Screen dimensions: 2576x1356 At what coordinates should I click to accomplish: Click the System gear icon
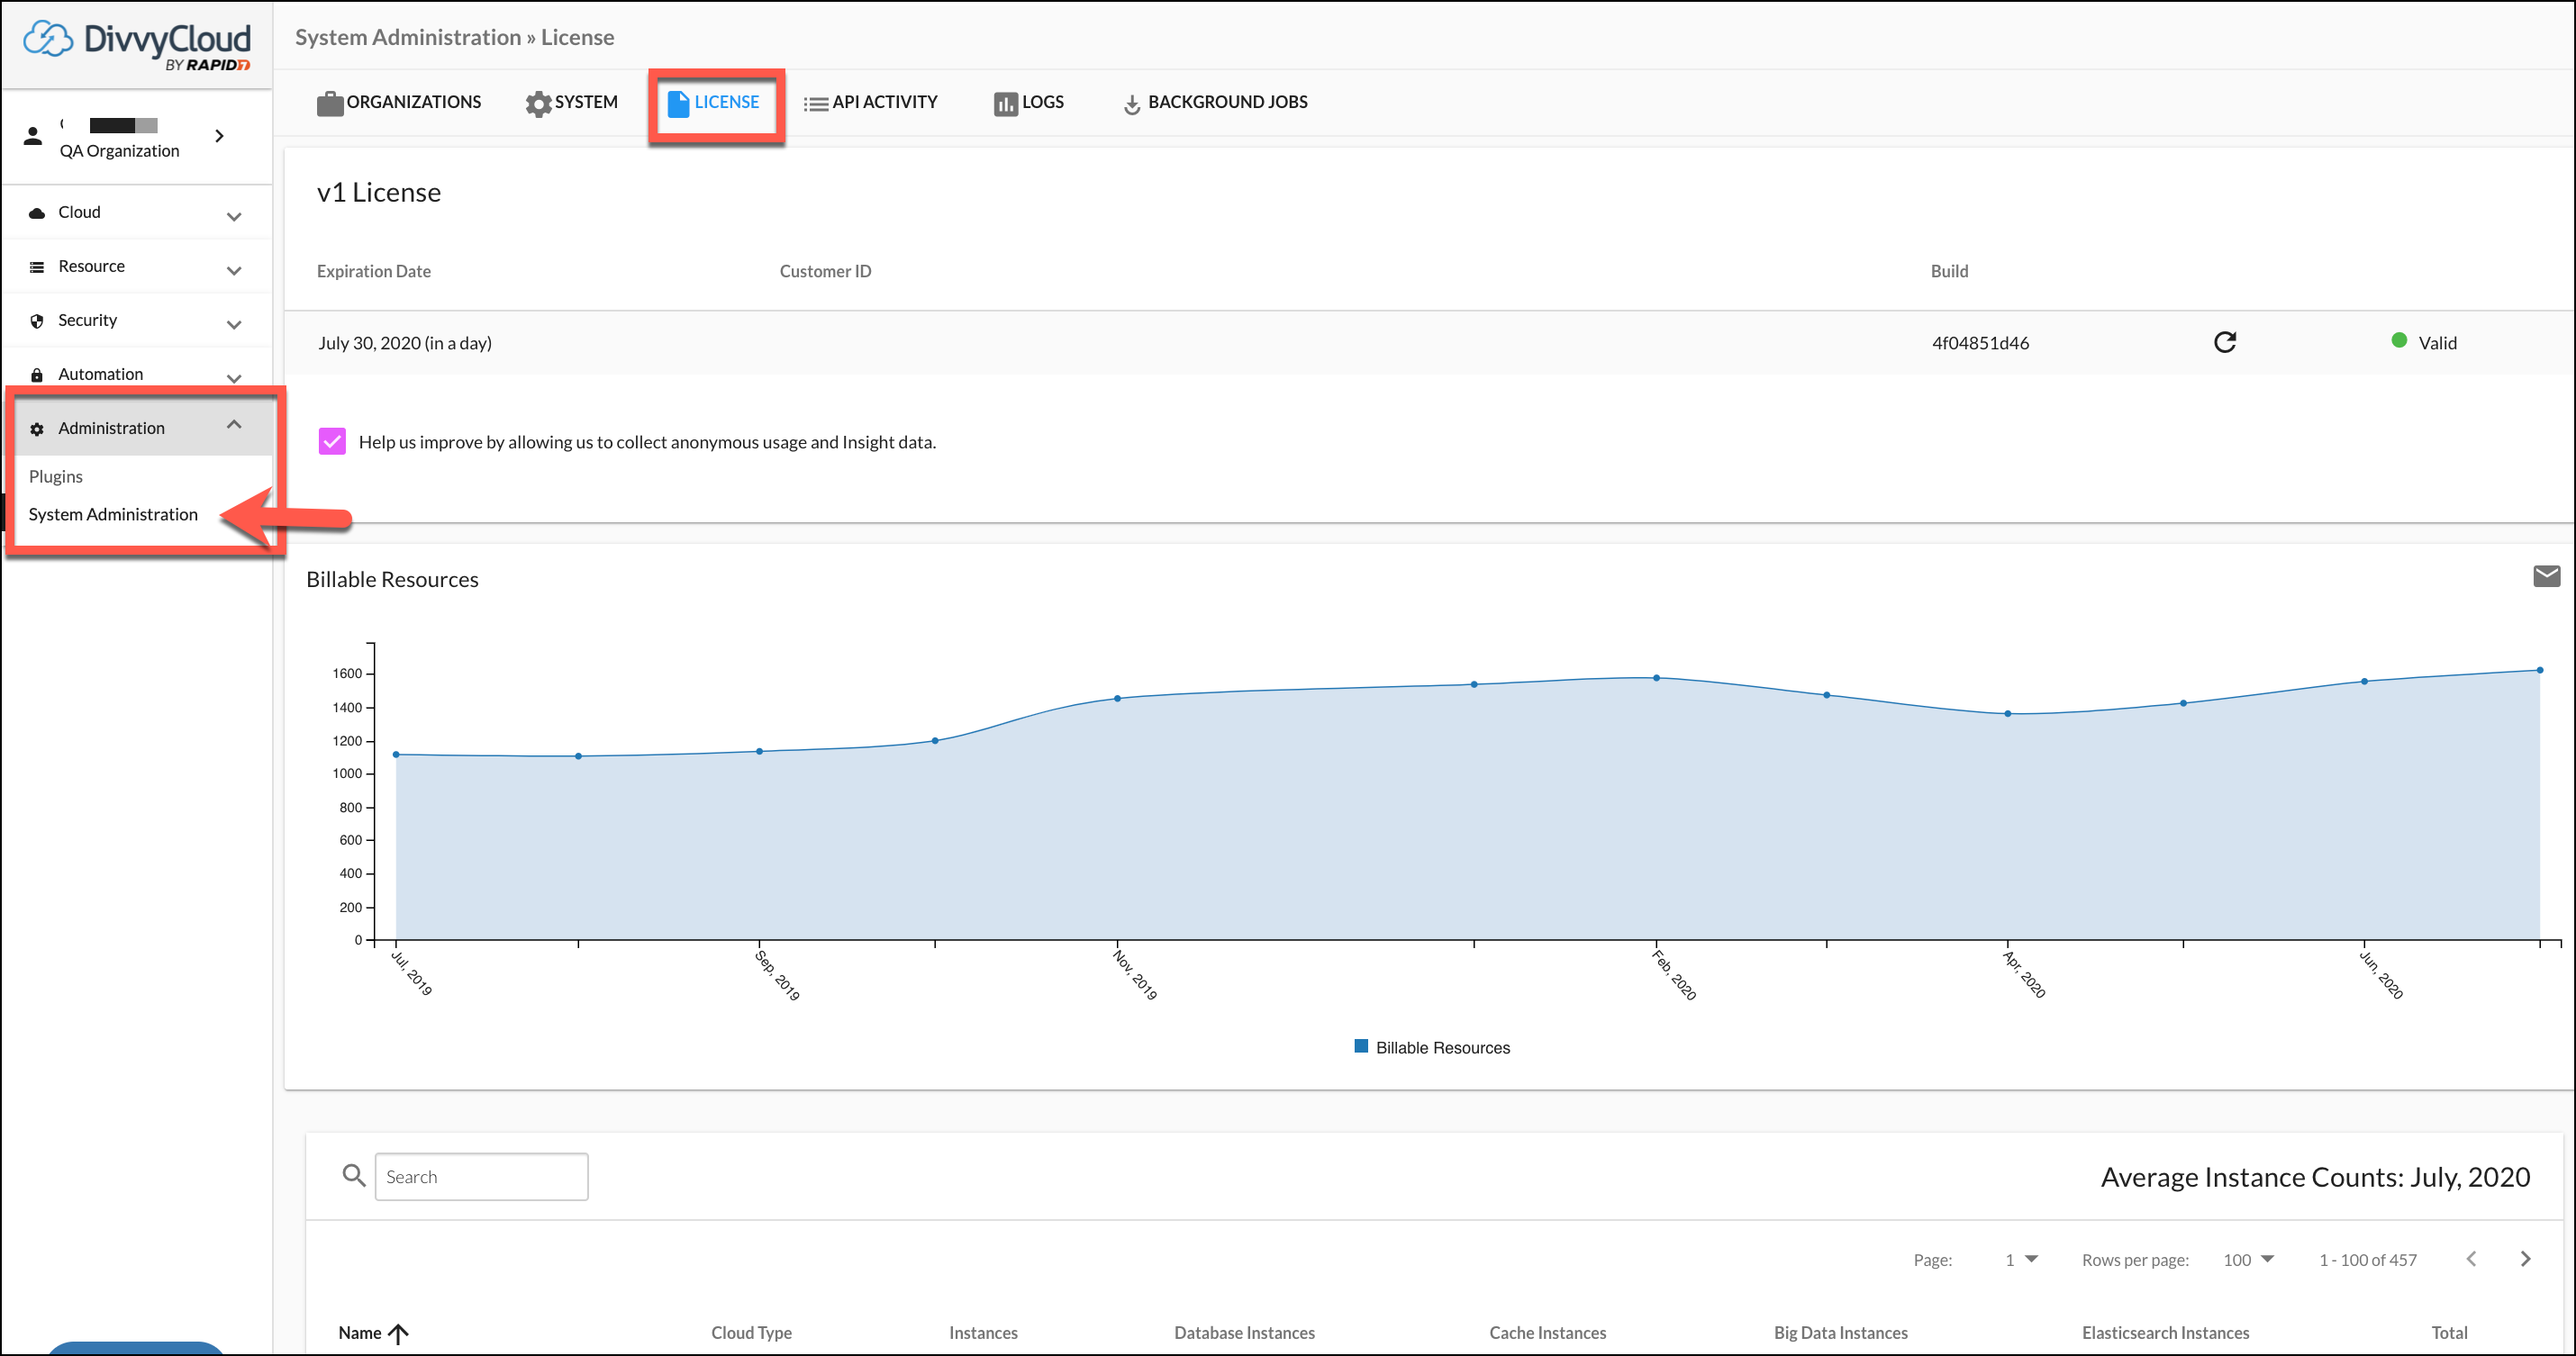(x=538, y=103)
